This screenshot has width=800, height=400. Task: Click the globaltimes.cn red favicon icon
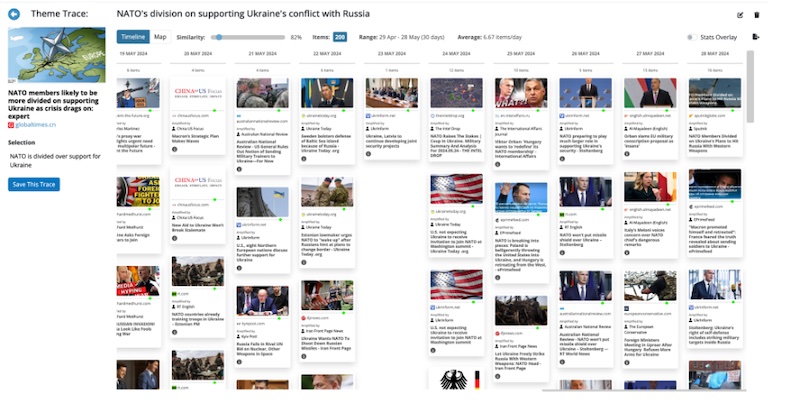[x=11, y=124]
